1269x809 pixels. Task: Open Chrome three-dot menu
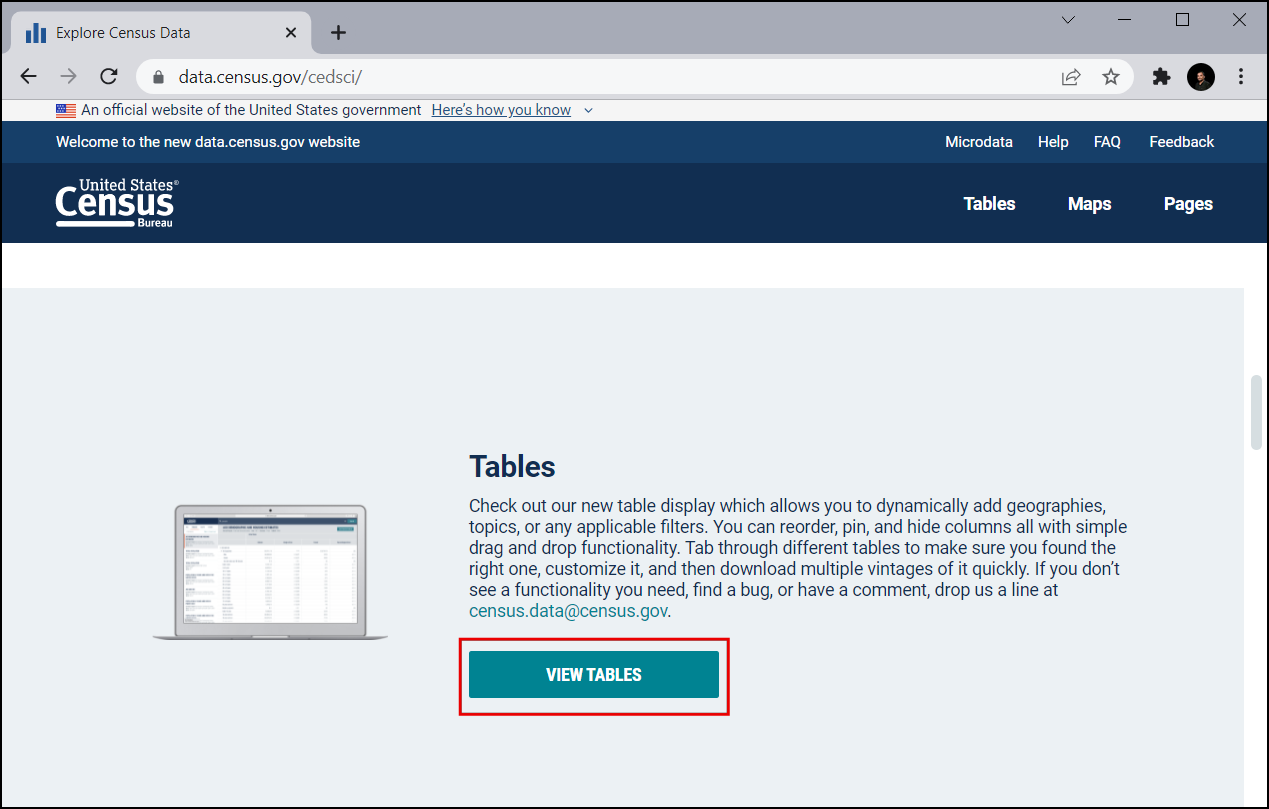[x=1241, y=77]
